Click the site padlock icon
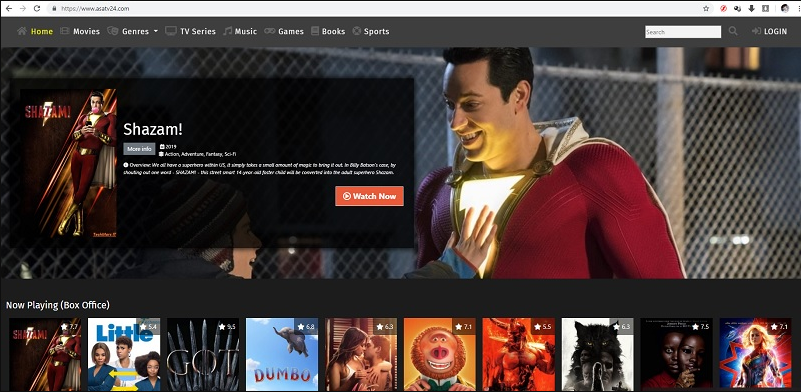The image size is (801, 392). pos(54,9)
